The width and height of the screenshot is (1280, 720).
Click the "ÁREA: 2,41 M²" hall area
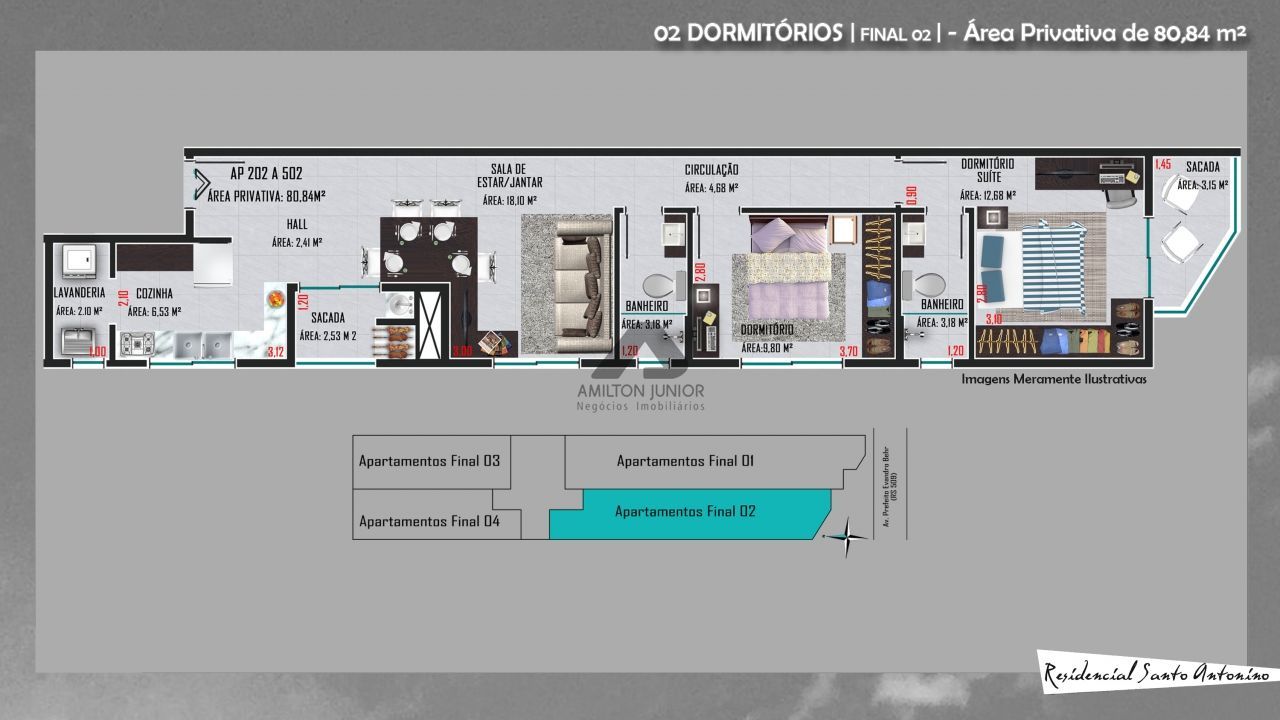(x=297, y=242)
